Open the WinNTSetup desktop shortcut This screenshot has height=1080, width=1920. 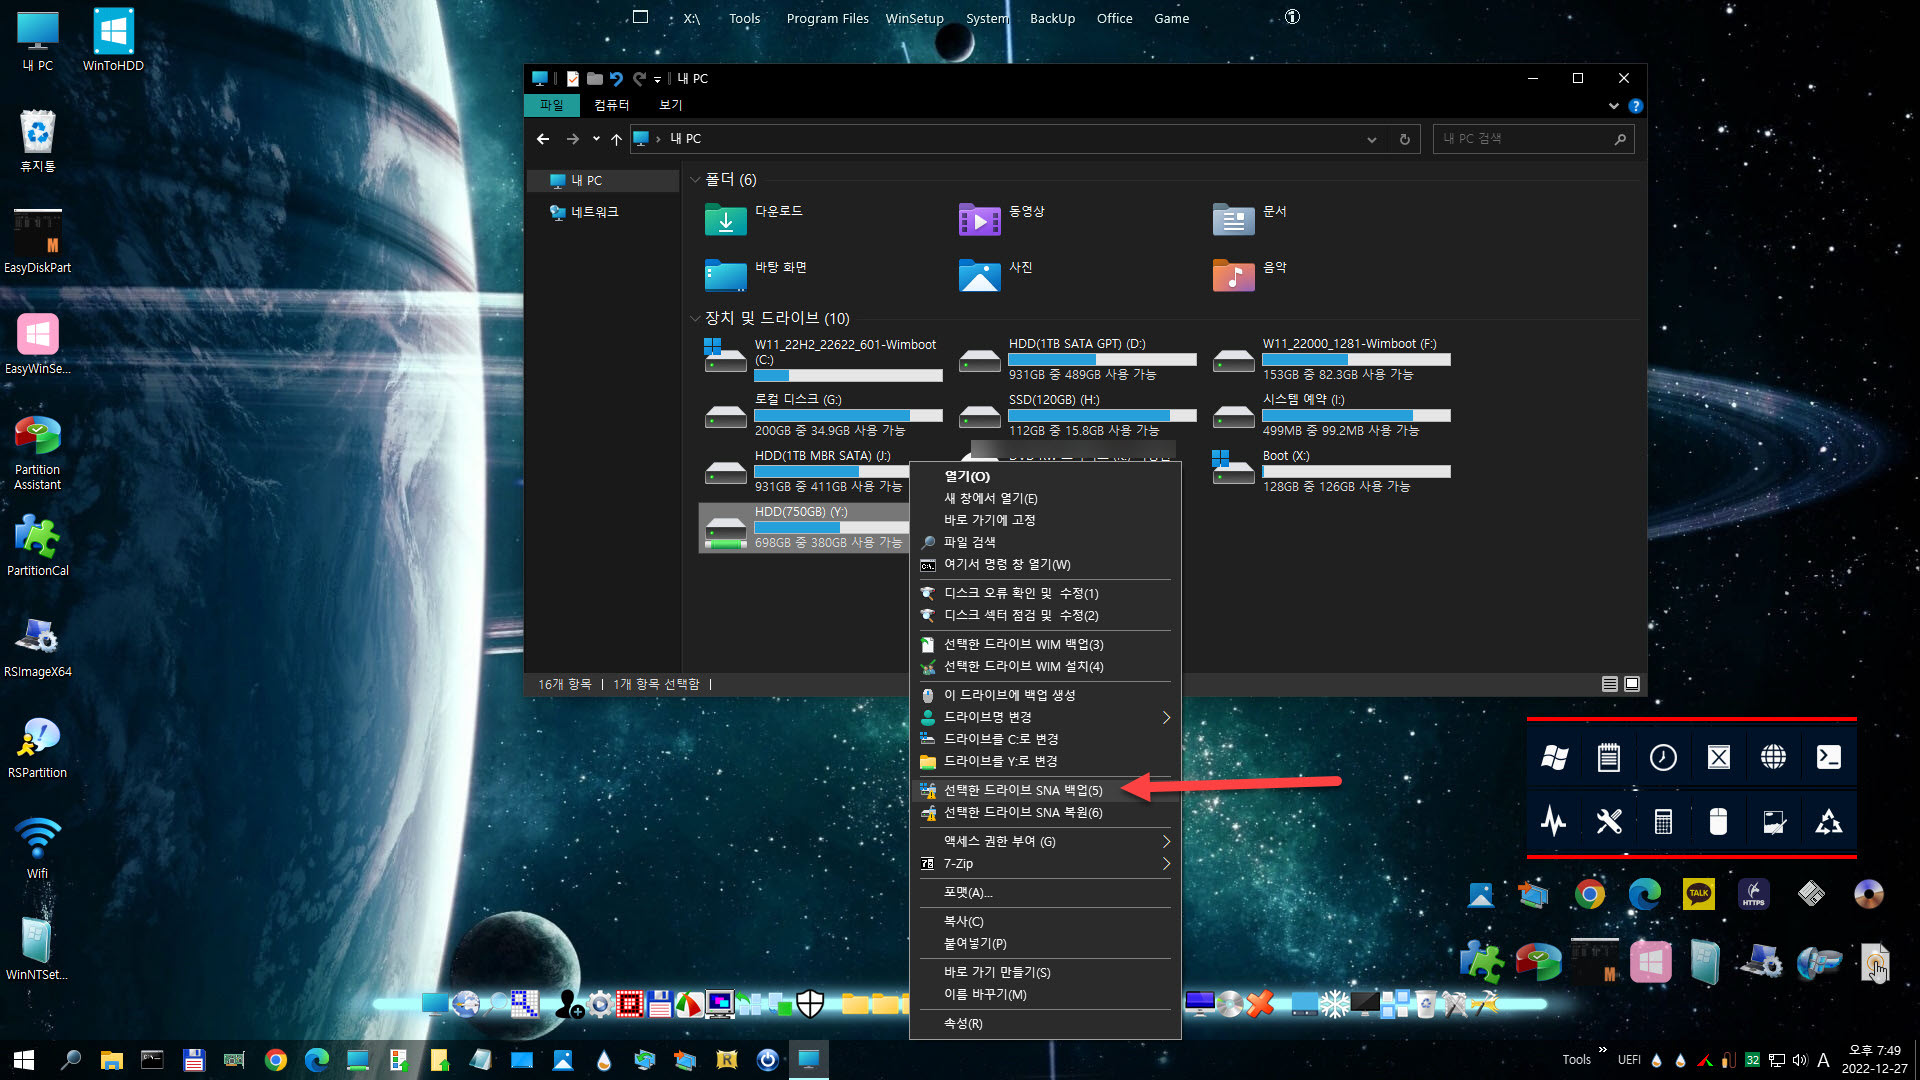point(38,949)
